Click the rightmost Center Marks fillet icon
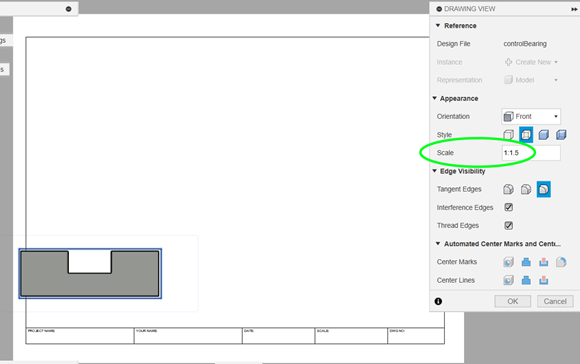 (561, 262)
